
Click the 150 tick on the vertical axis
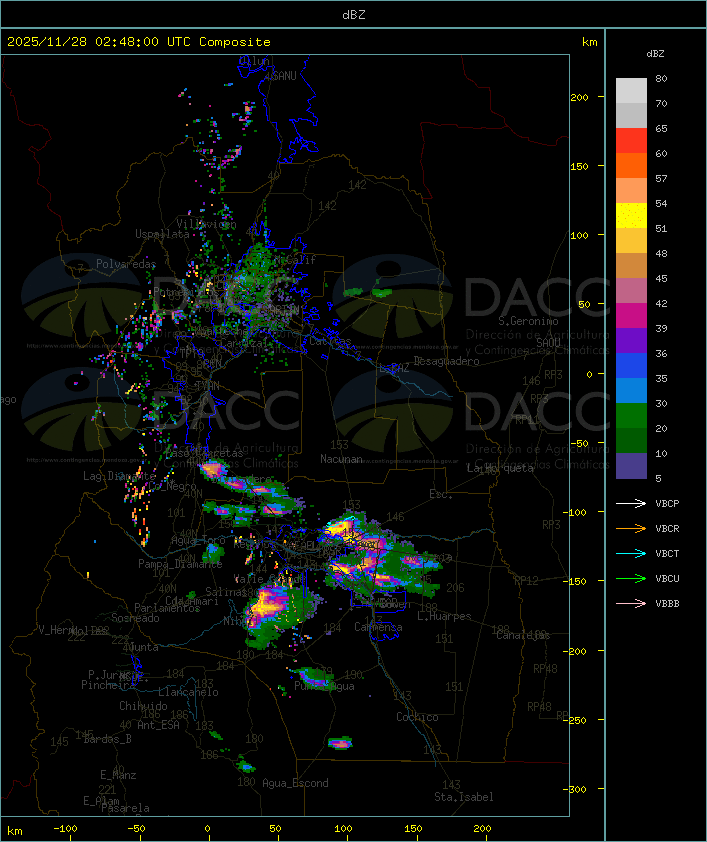(579, 166)
